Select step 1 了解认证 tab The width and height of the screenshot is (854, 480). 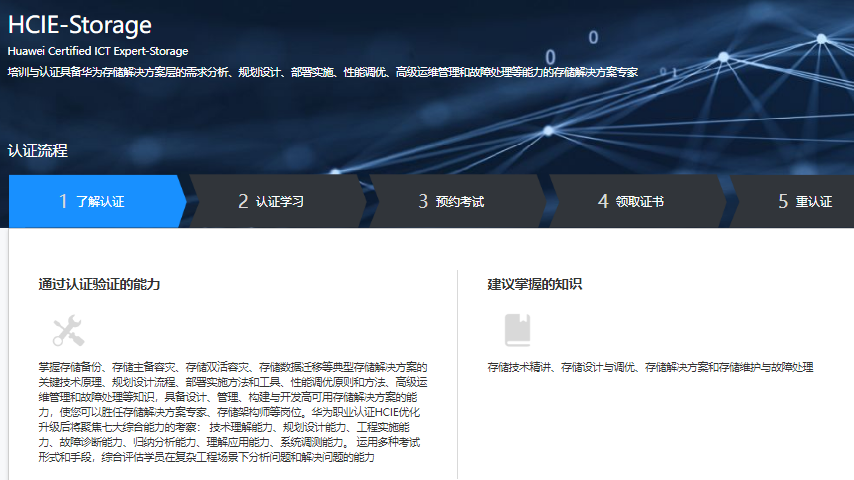pyautogui.click(x=97, y=201)
